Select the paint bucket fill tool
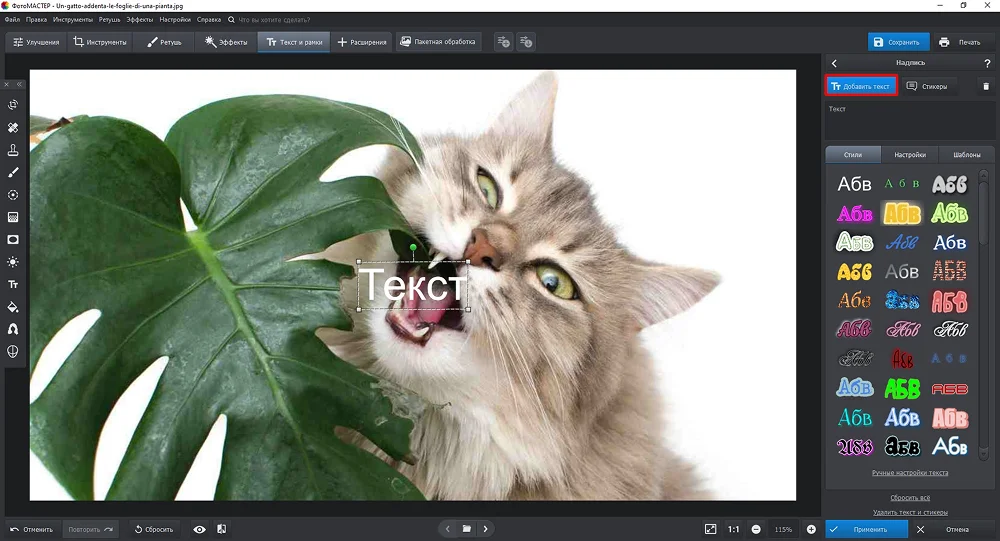 13,307
